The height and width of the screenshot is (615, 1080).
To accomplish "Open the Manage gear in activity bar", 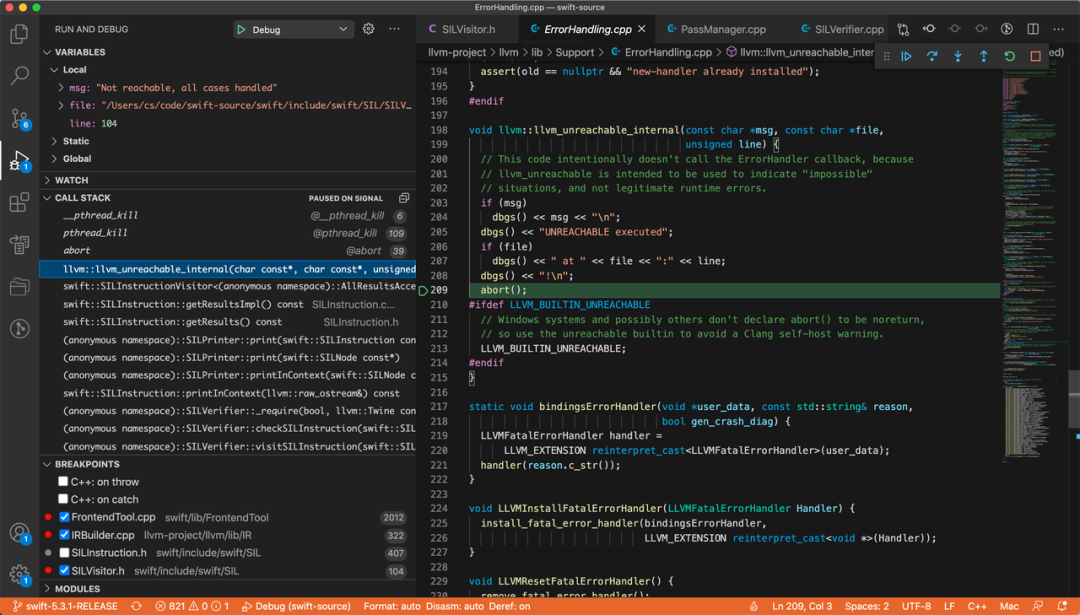I will pyautogui.click(x=19, y=574).
